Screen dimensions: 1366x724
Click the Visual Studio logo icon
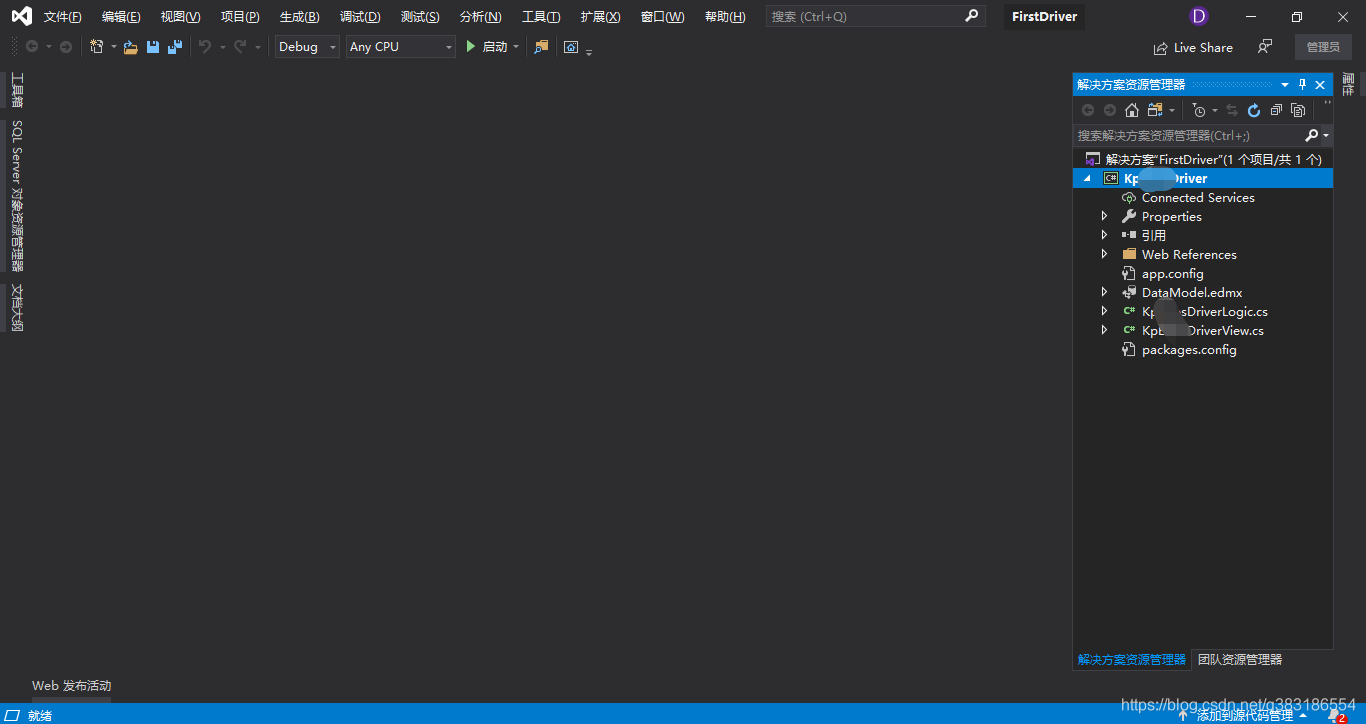point(21,16)
